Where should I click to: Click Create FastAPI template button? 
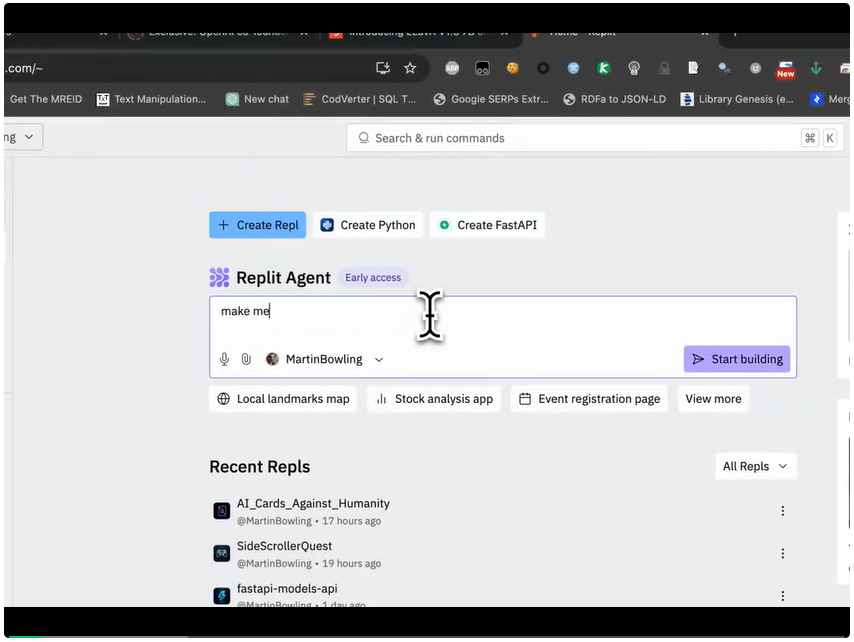click(x=487, y=225)
